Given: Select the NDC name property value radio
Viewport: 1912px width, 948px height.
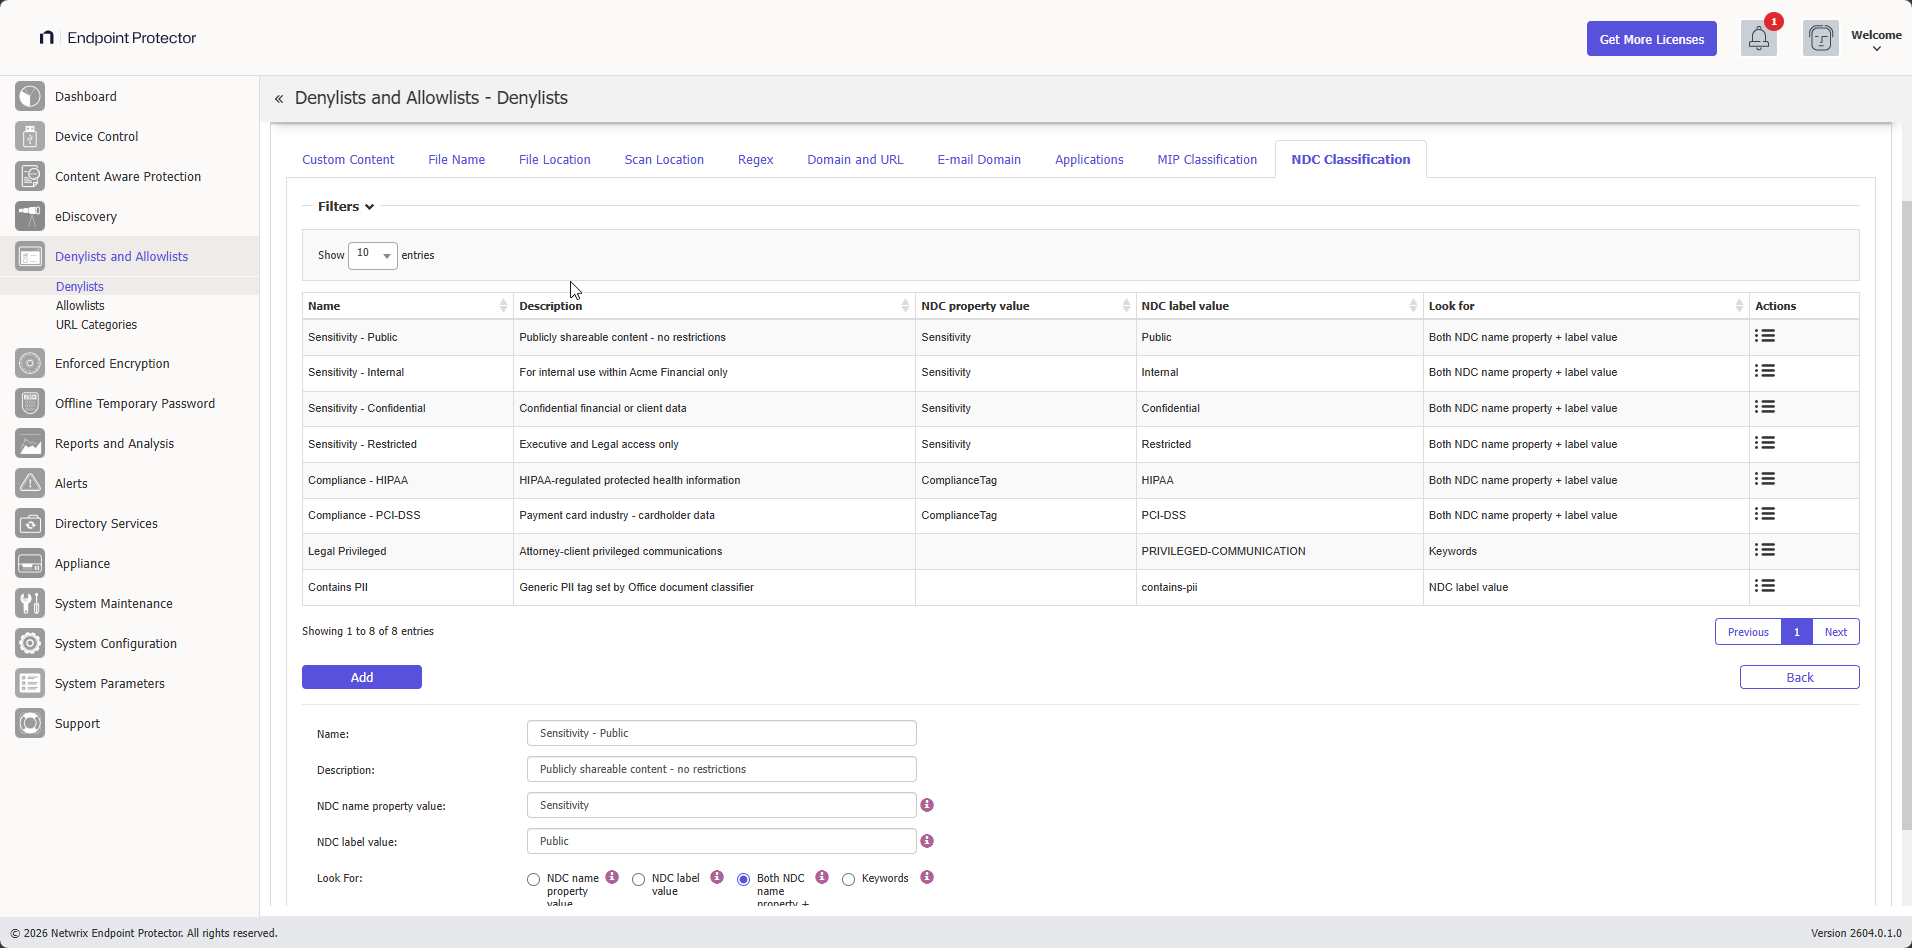Looking at the screenshot, I should [x=533, y=880].
